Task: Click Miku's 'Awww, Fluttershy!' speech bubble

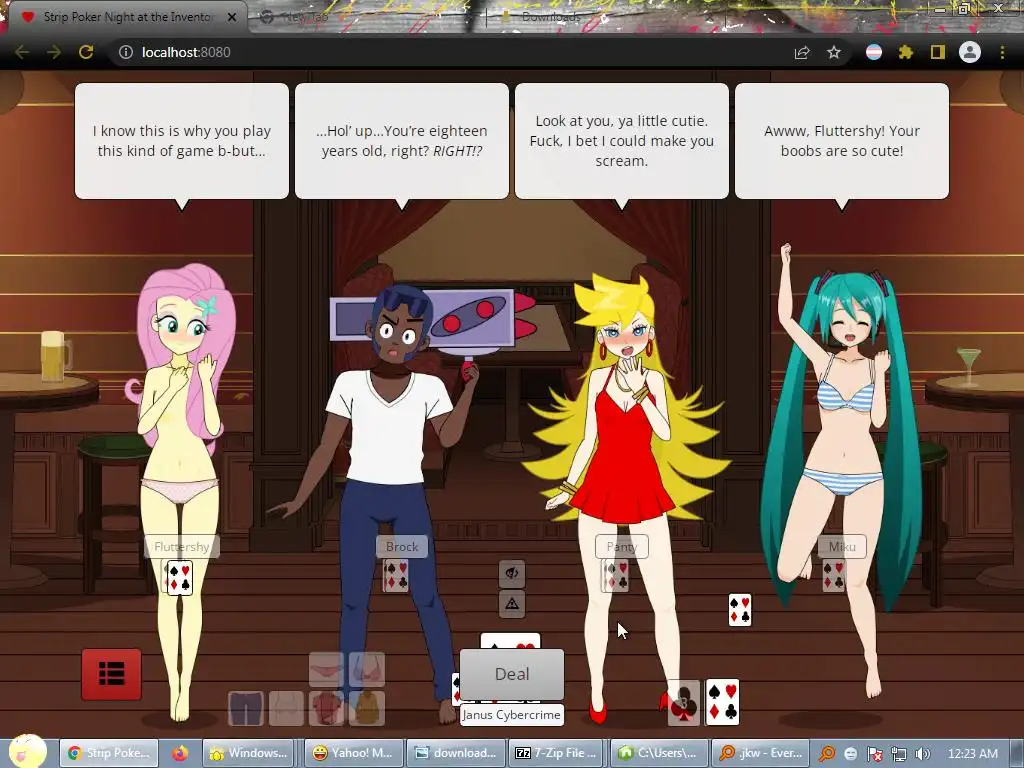Action: [842, 140]
